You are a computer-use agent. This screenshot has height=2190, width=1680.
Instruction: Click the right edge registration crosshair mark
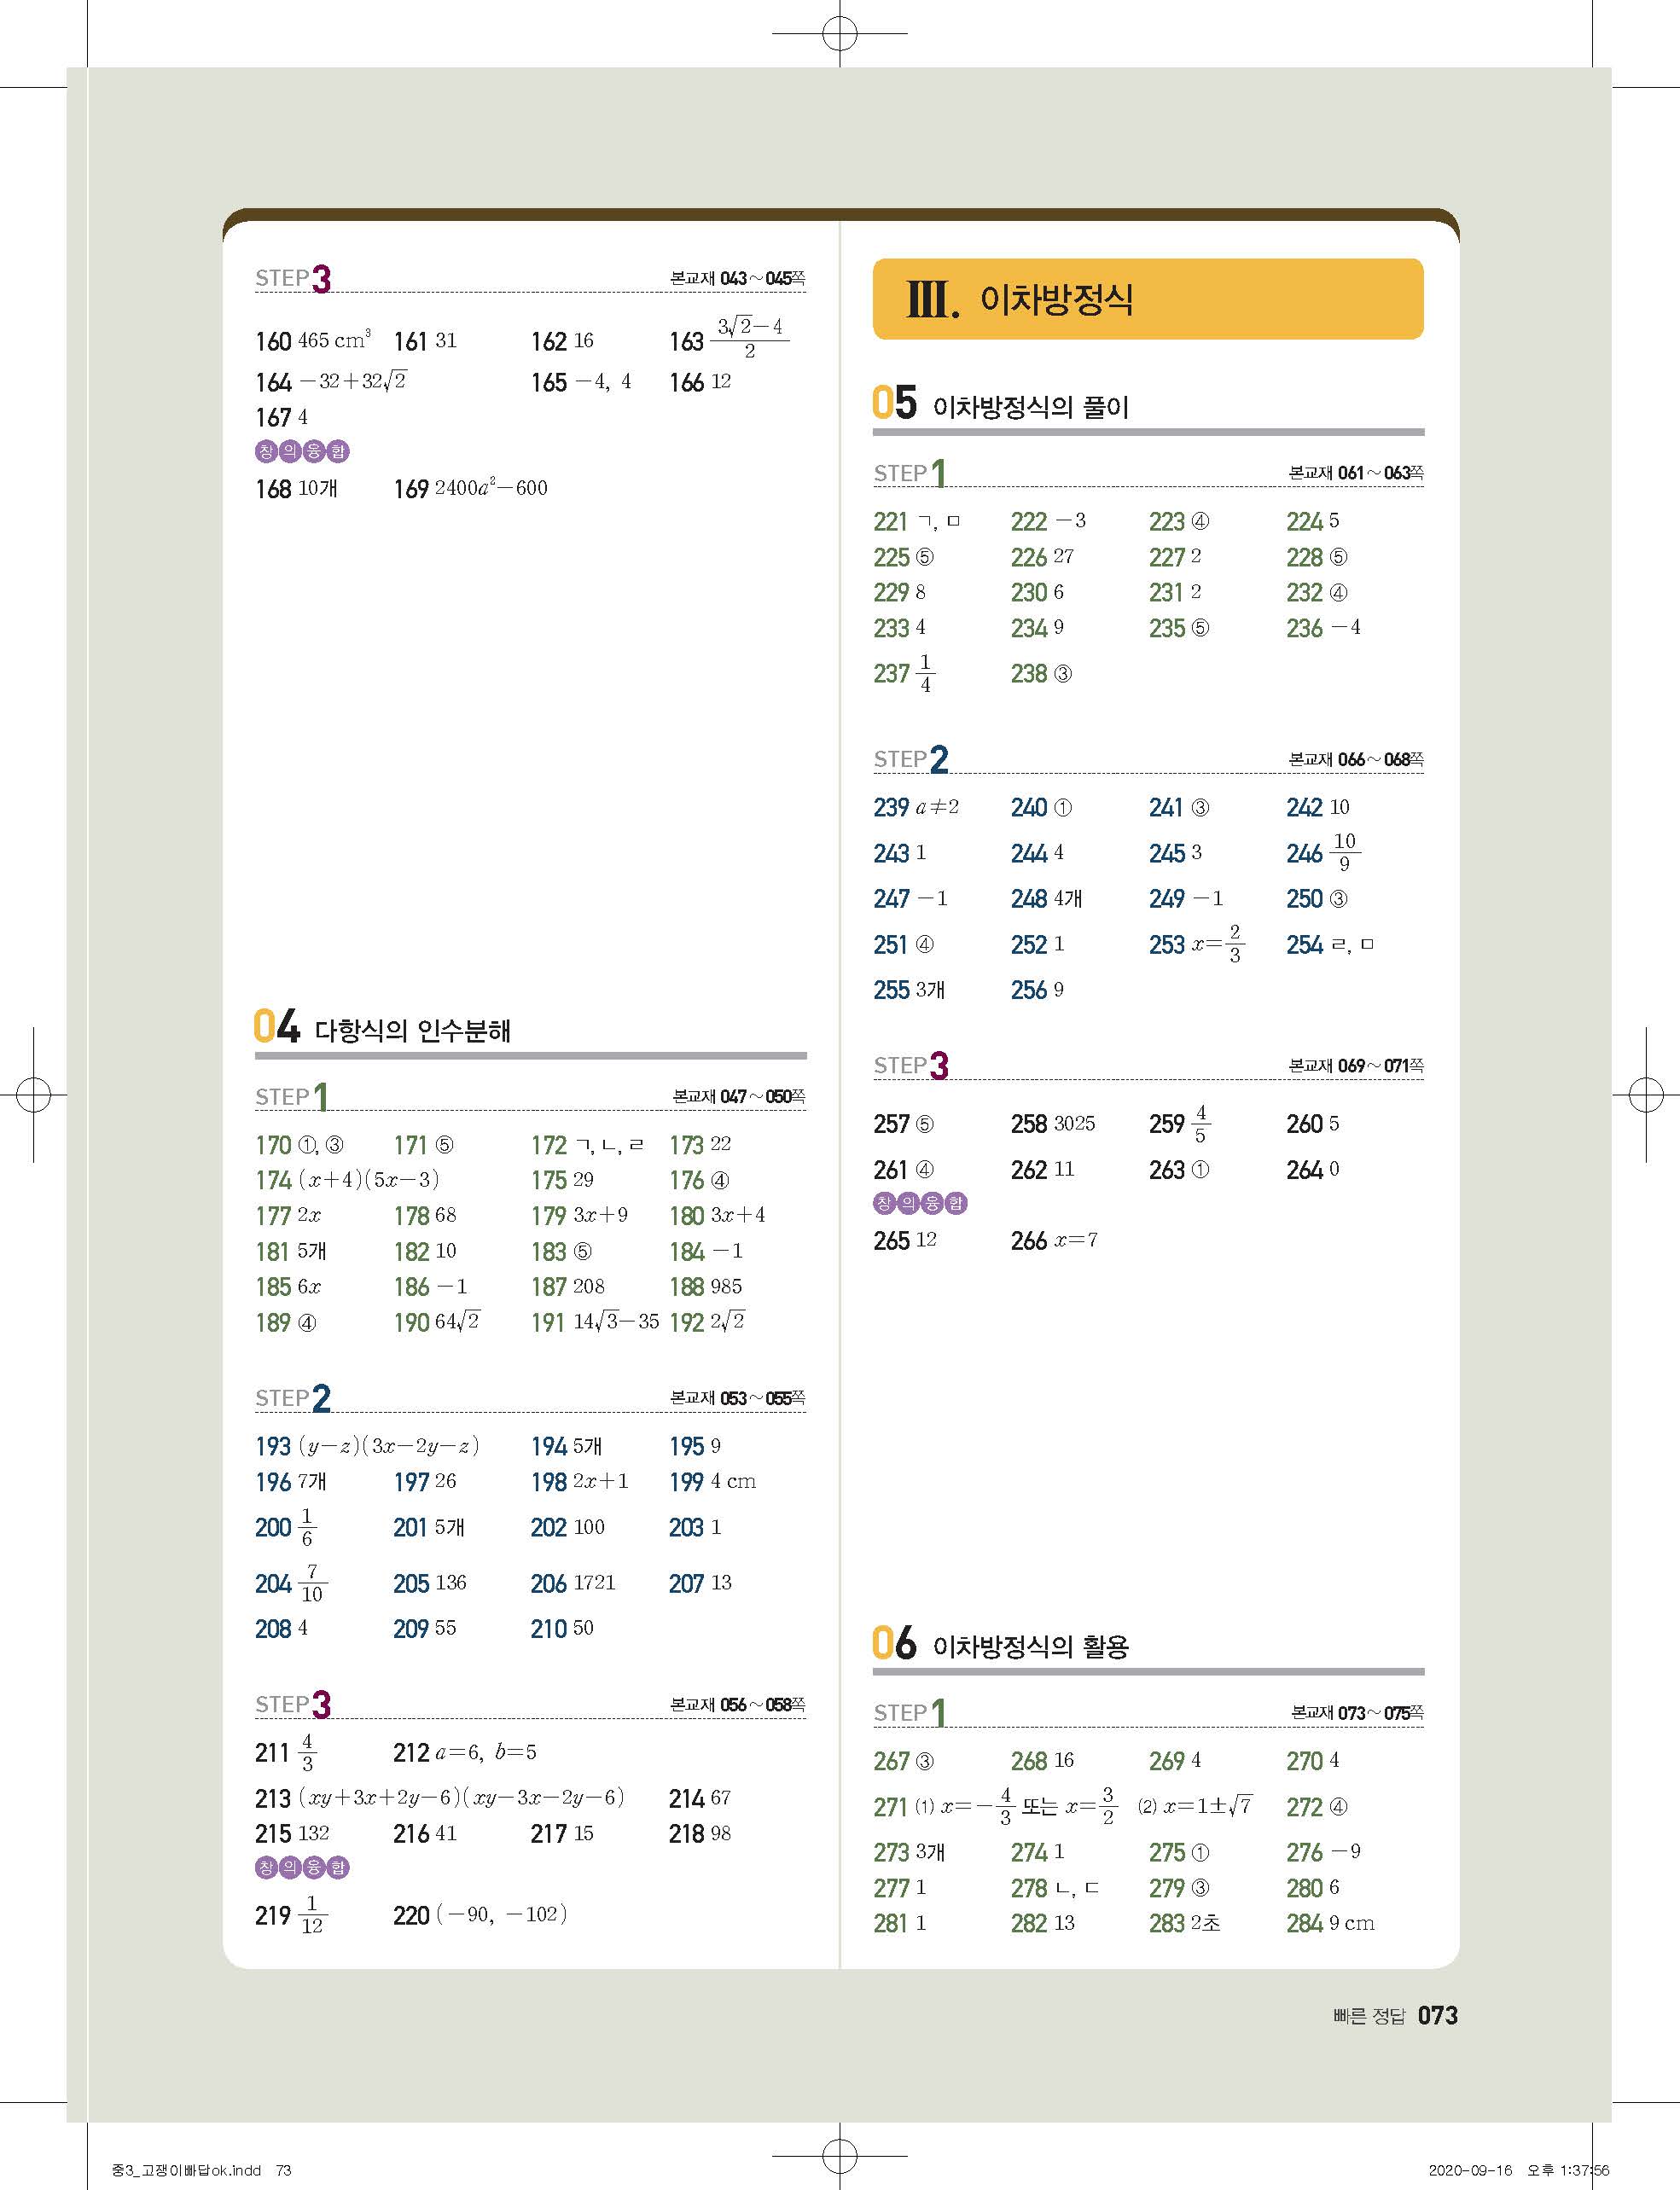click(1645, 1095)
